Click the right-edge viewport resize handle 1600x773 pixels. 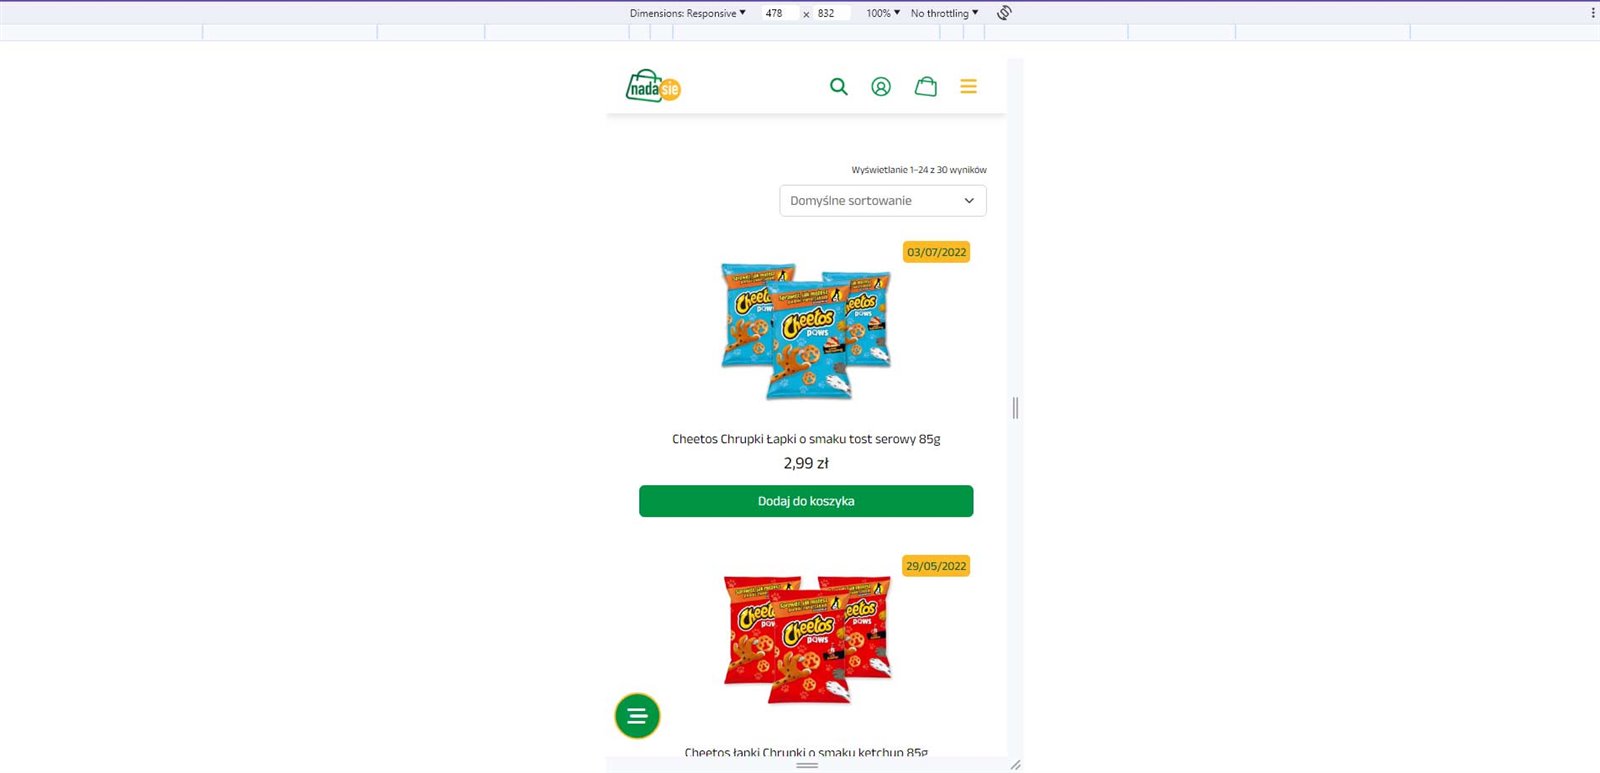coord(1015,407)
